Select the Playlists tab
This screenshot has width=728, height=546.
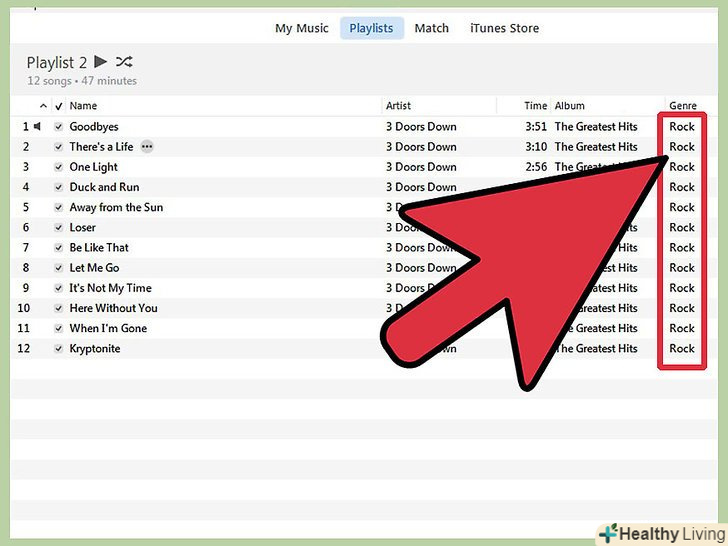(x=371, y=28)
